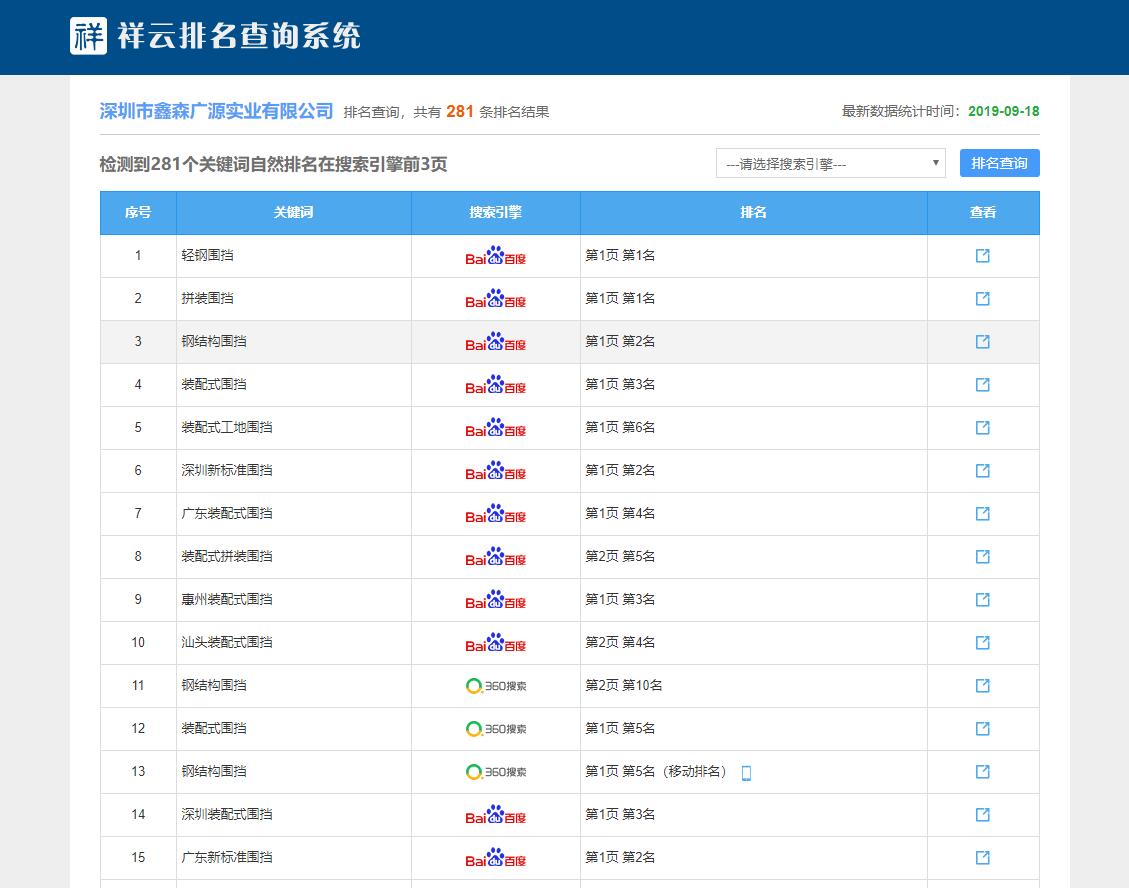The image size is (1129, 888).
Task: Click the 关键词 column header
Action: [x=293, y=213]
